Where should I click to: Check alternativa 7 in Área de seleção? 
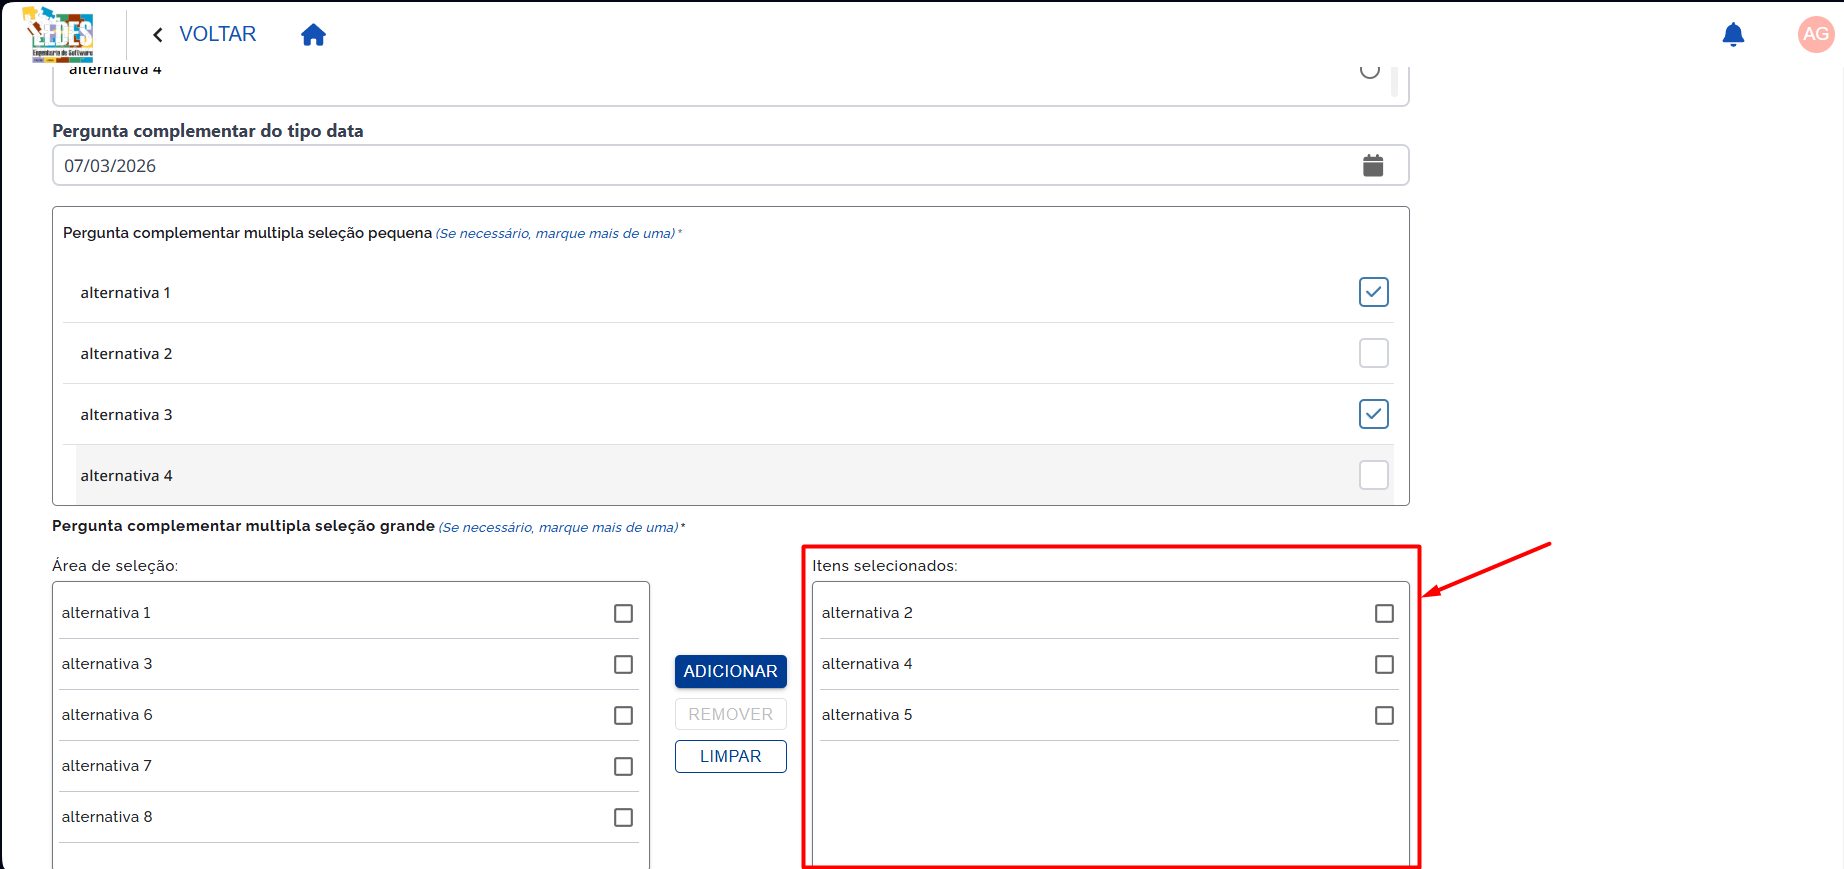[623, 766]
